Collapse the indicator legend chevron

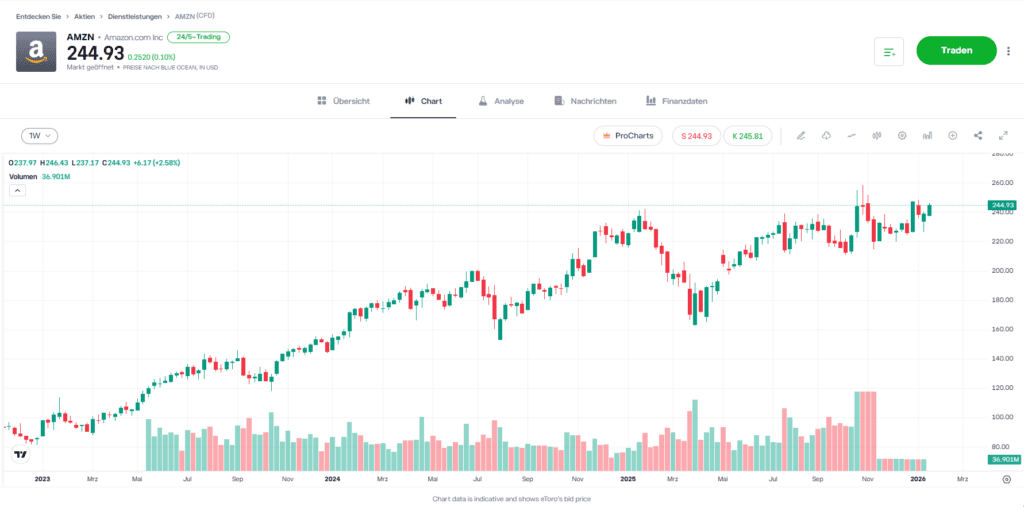(x=17, y=189)
